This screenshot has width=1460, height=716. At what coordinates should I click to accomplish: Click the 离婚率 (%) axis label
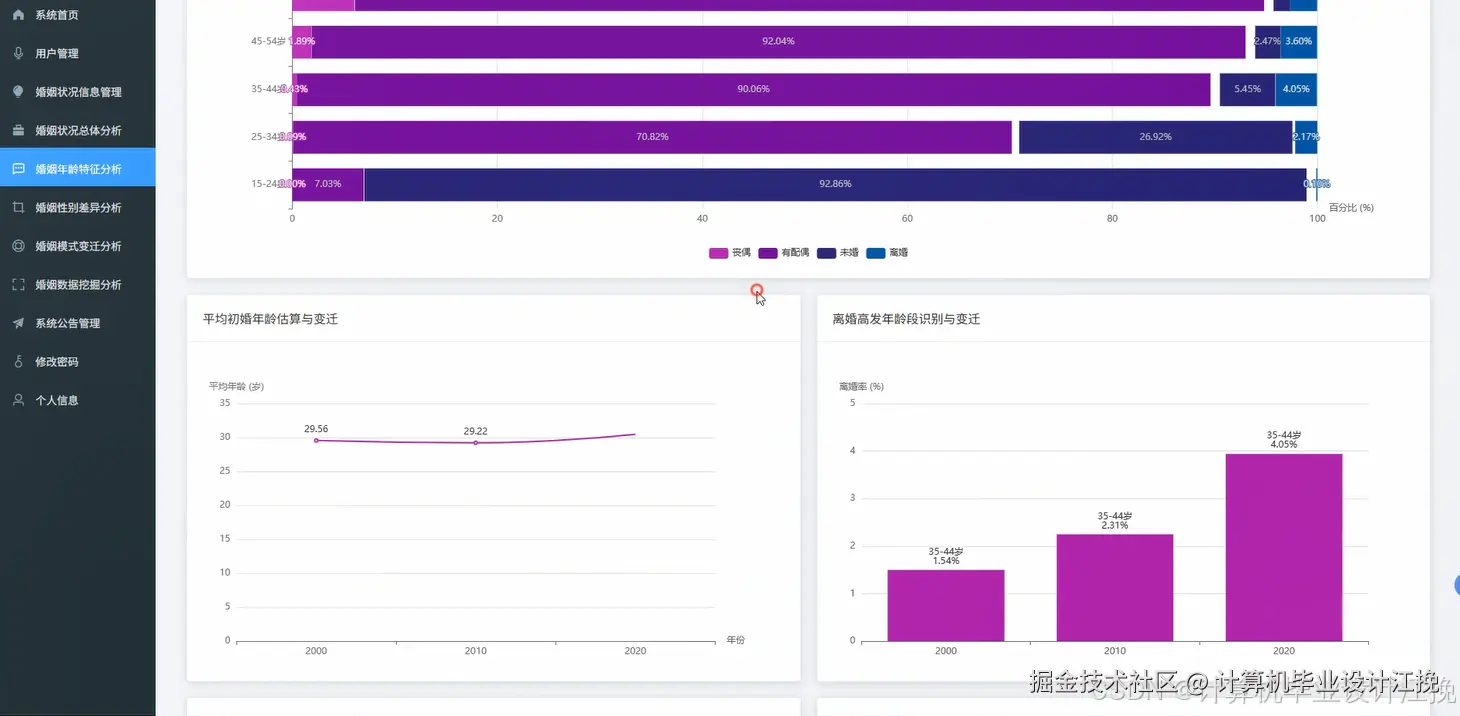(861, 386)
